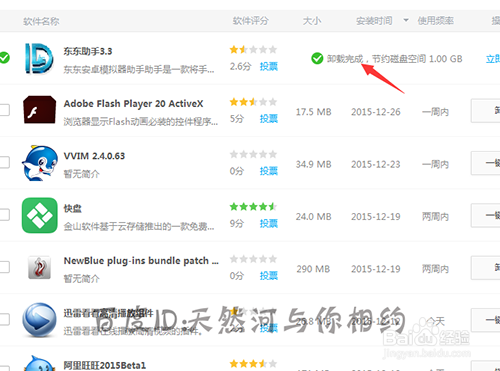Screen dimensions: 500x371
Task: Sort by 使用频率 column header
Action: tap(436, 21)
